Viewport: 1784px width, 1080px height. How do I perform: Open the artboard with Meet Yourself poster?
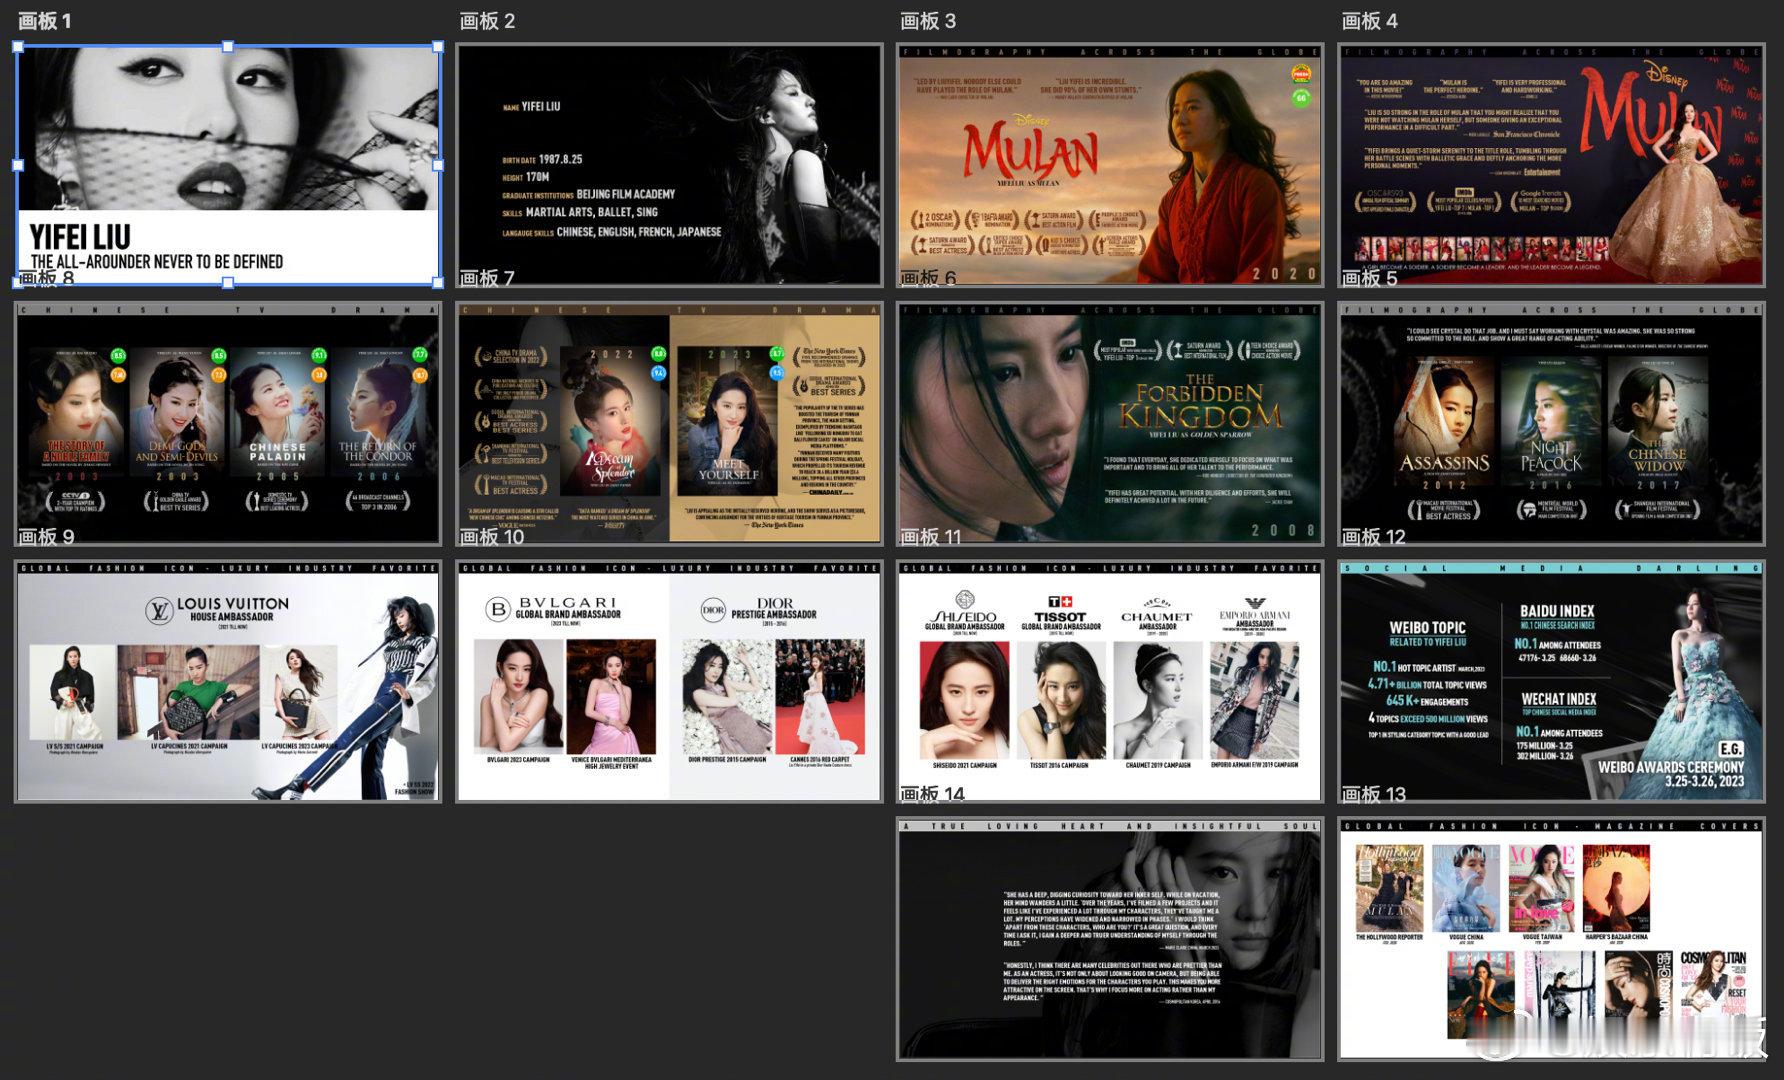pyautogui.click(x=670, y=423)
